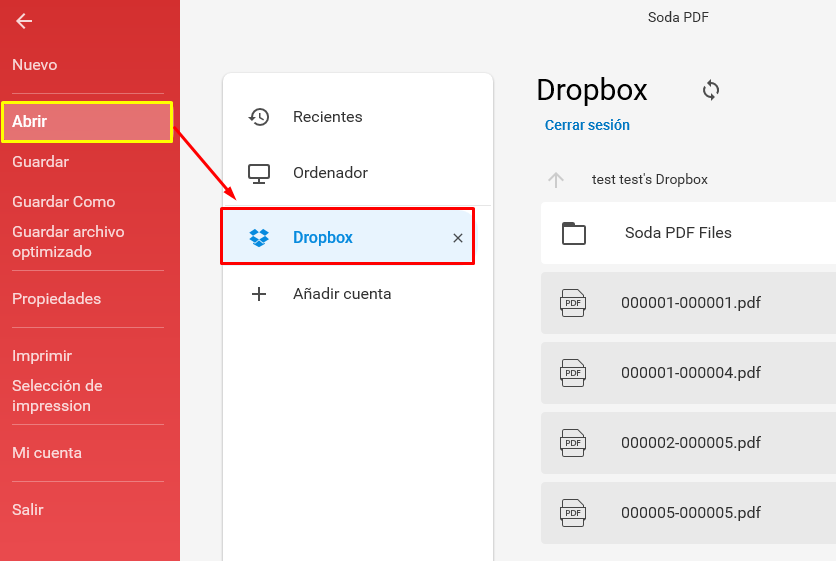Select Dropbox source label
The width and height of the screenshot is (836, 561).
[x=323, y=237]
